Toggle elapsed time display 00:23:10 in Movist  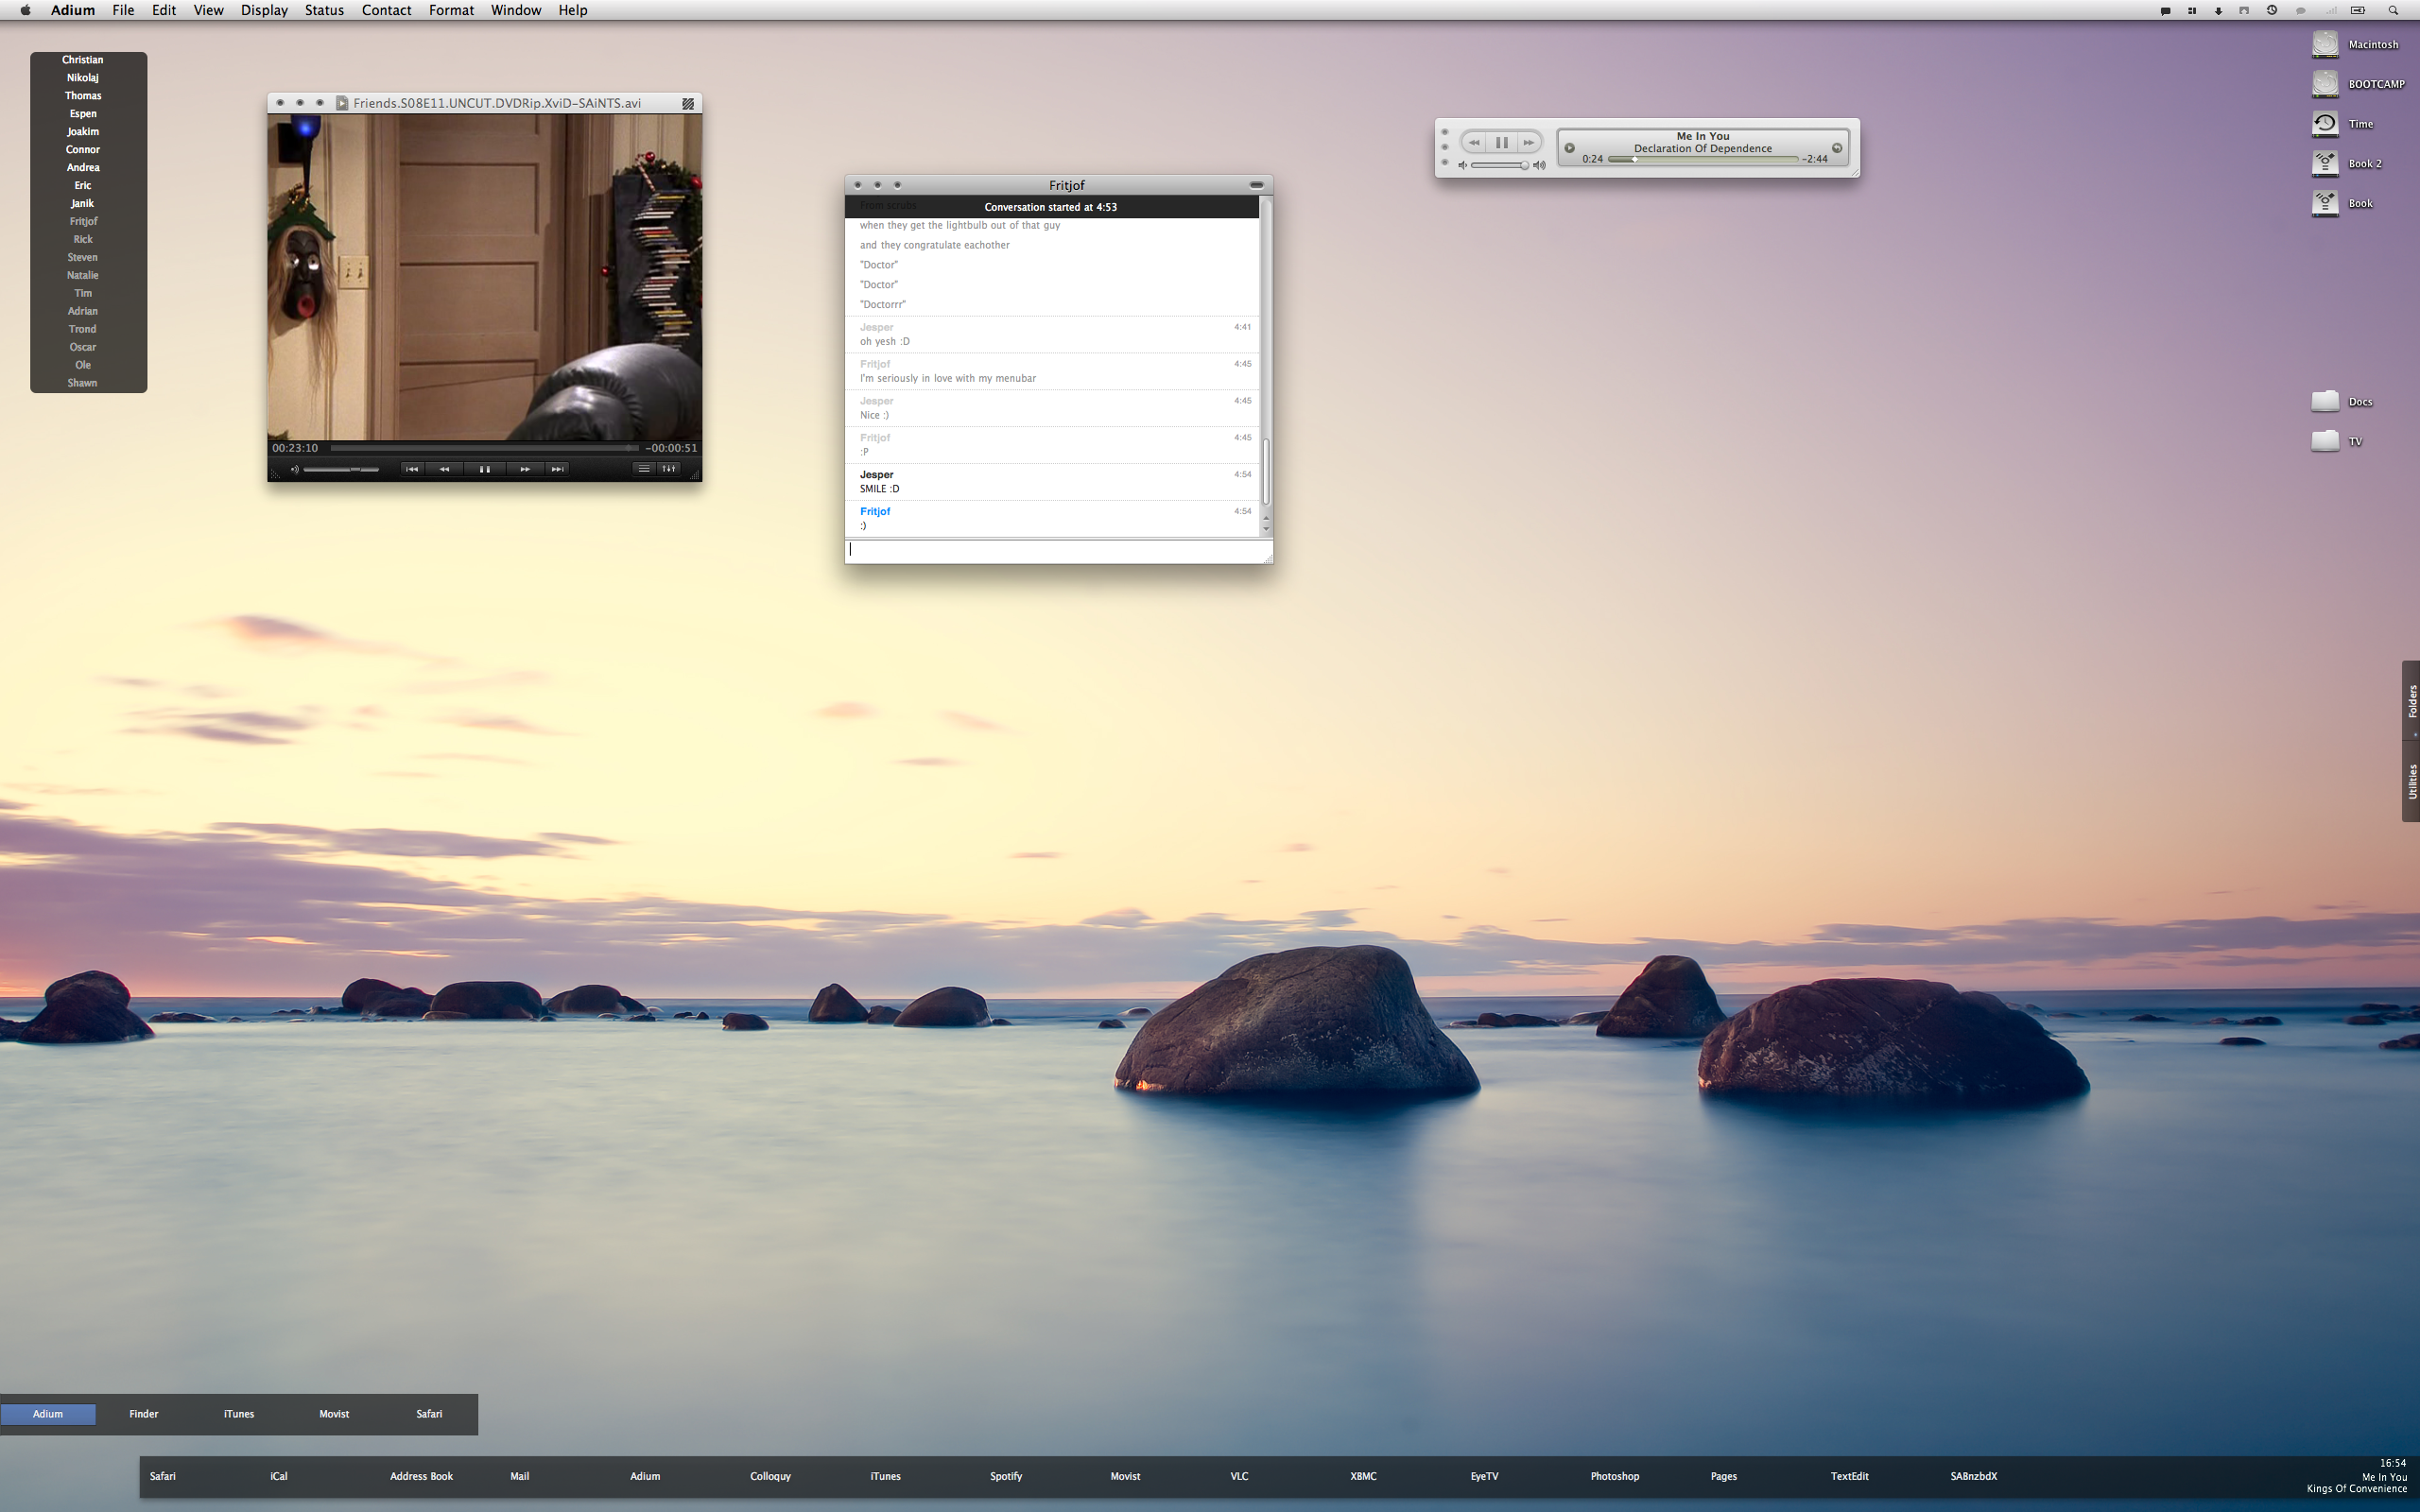click(295, 448)
